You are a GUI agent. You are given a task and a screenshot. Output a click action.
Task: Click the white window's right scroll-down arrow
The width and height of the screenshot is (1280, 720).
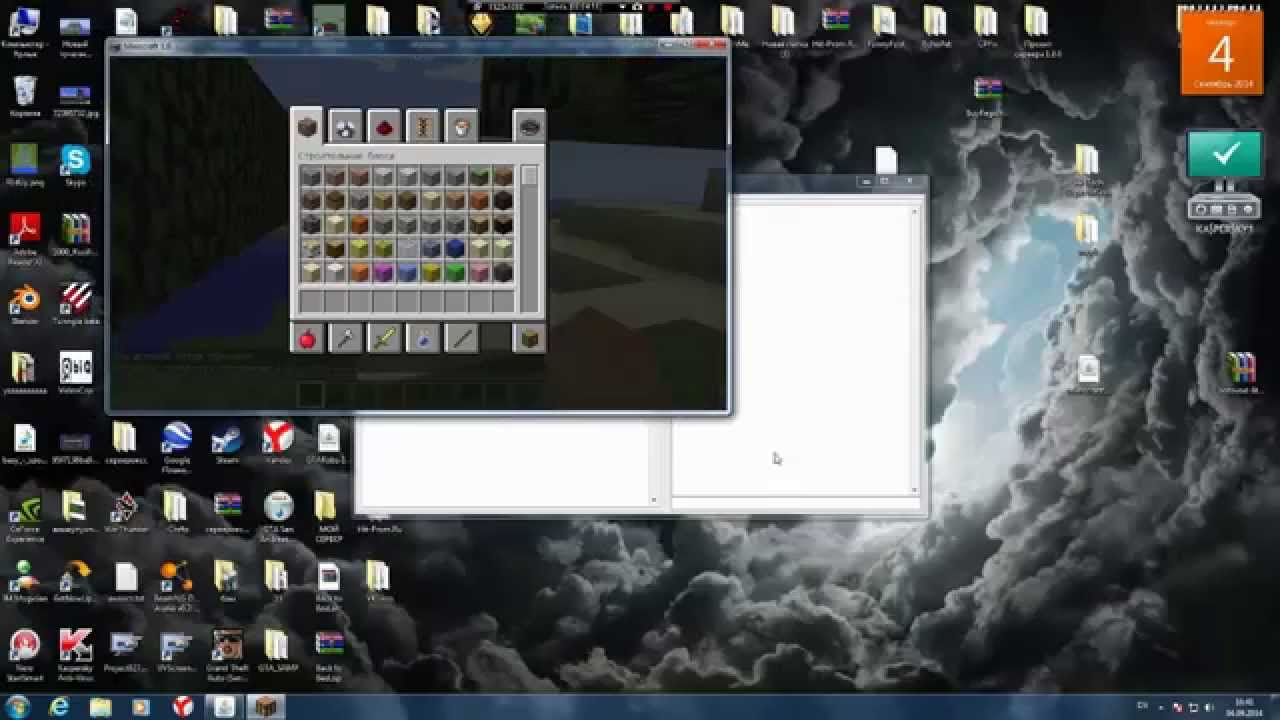pos(914,490)
